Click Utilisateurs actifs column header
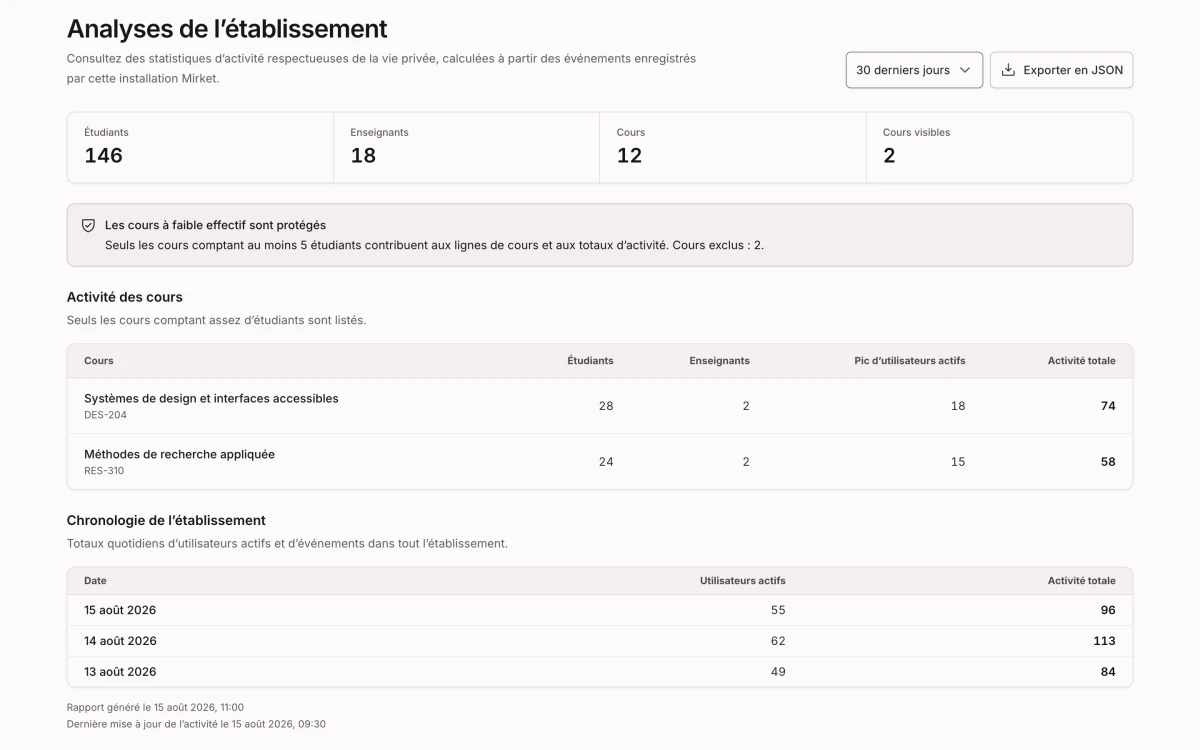Image resolution: width=1200 pixels, height=750 pixels. tap(743, 581)
